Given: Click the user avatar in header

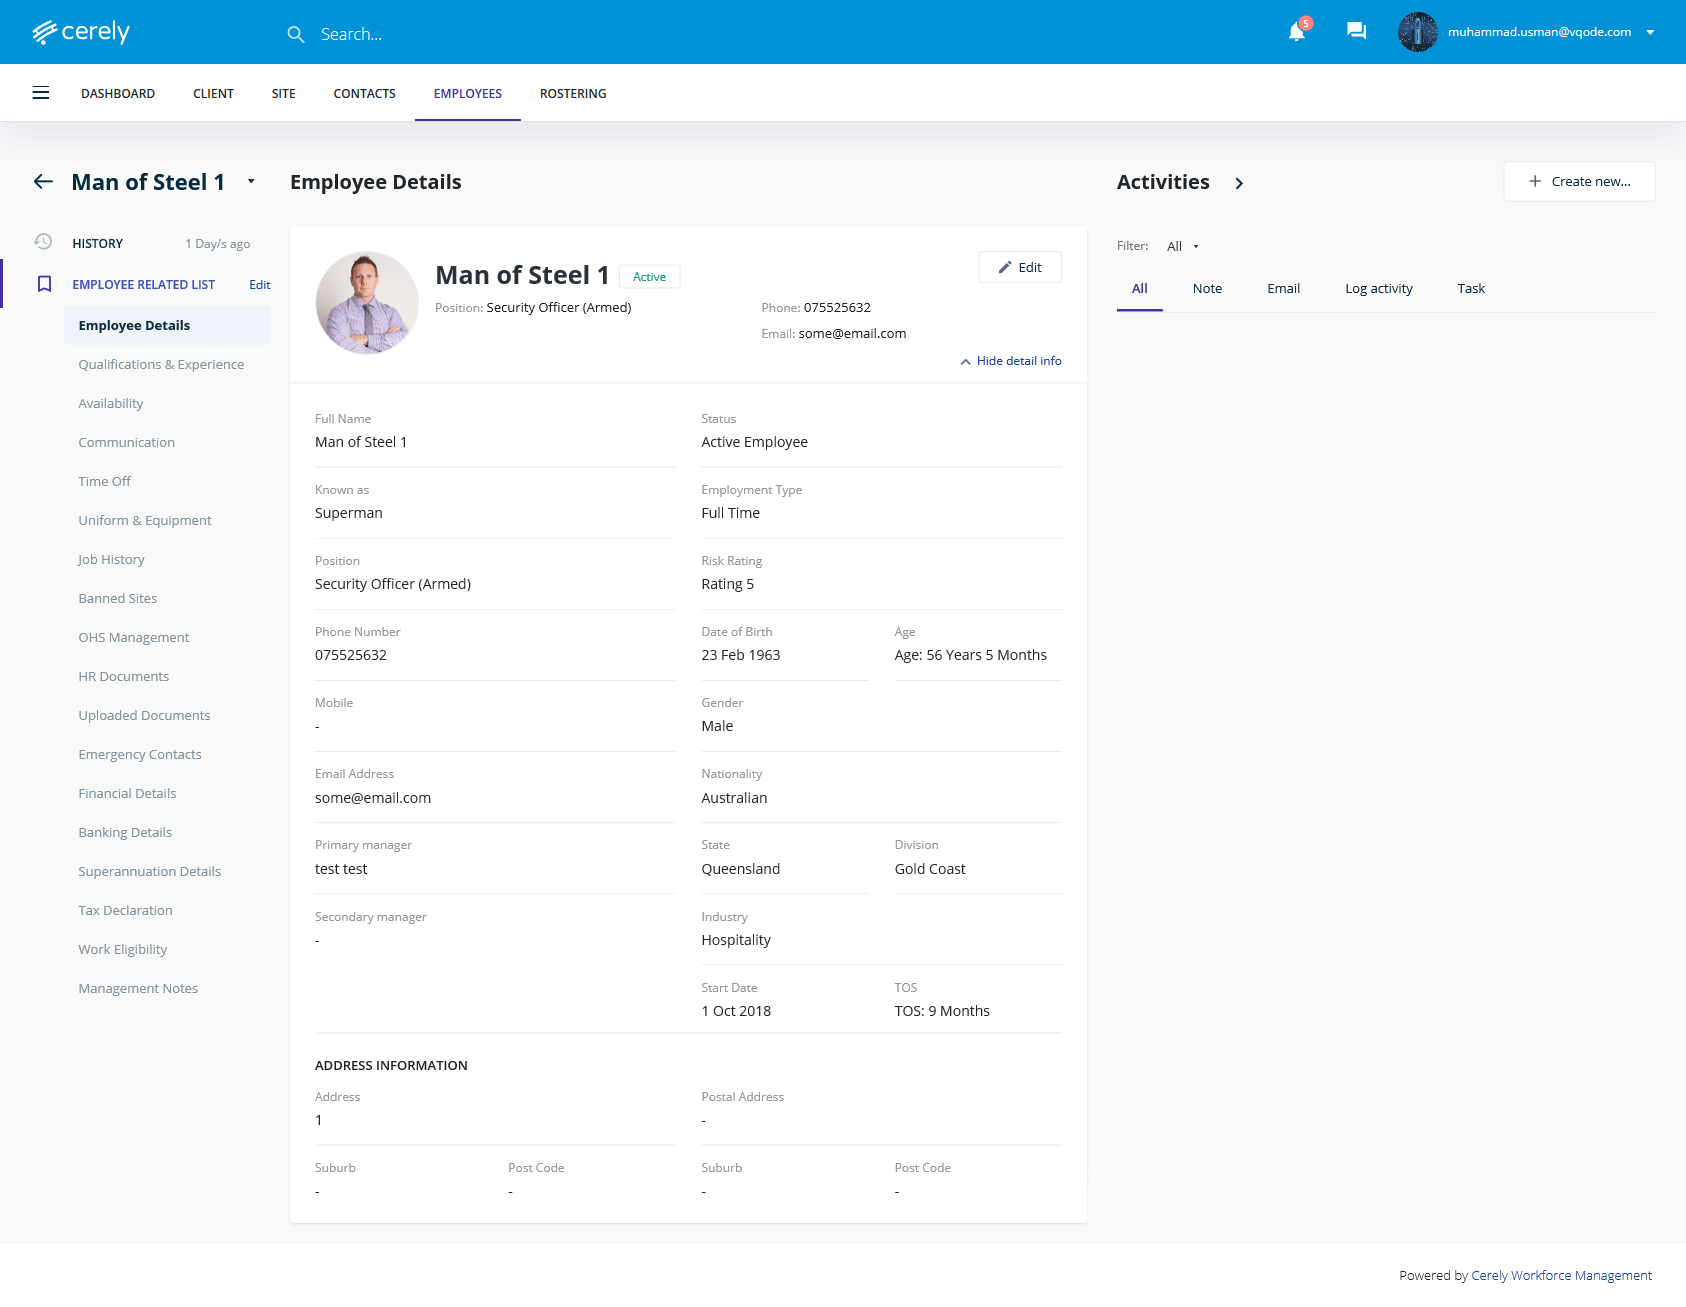Looking at the screenshot, I should 1417,32.
